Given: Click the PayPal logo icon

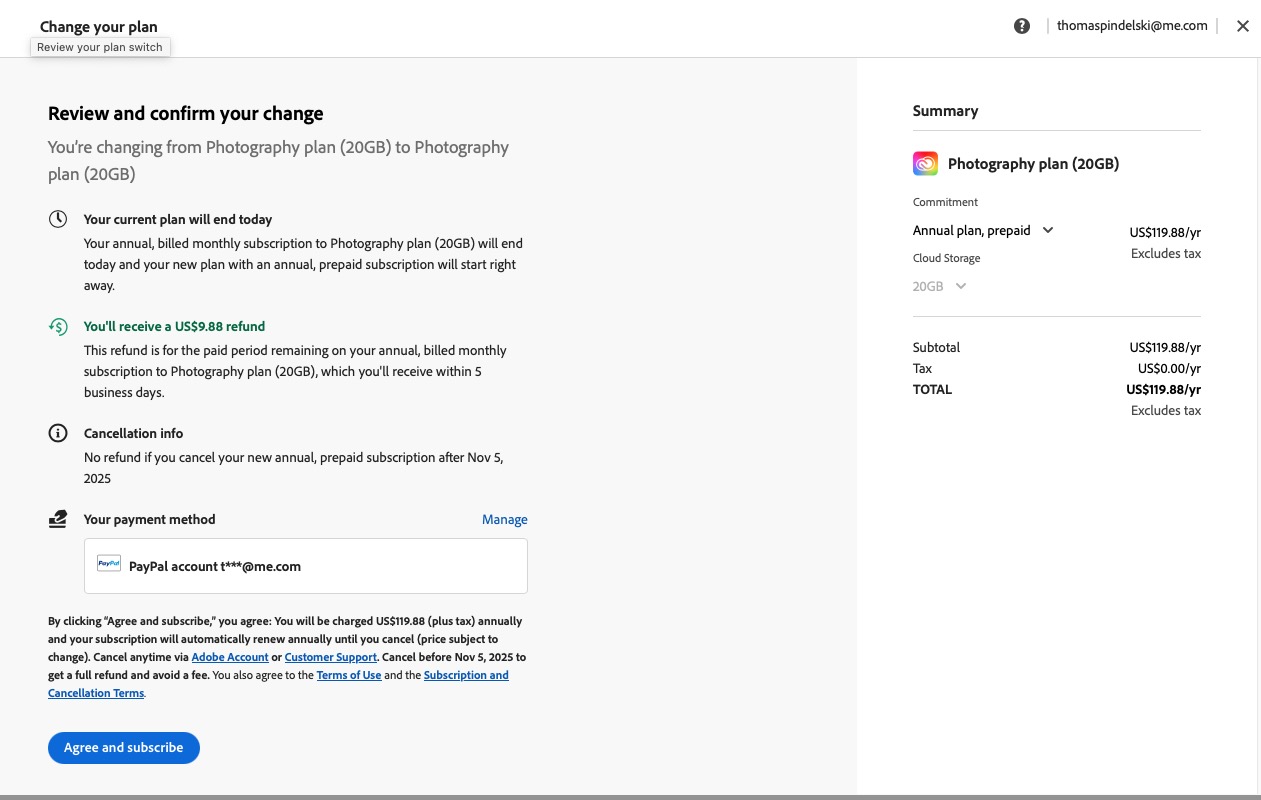Looking at the screenshot, I should [109, 564].
